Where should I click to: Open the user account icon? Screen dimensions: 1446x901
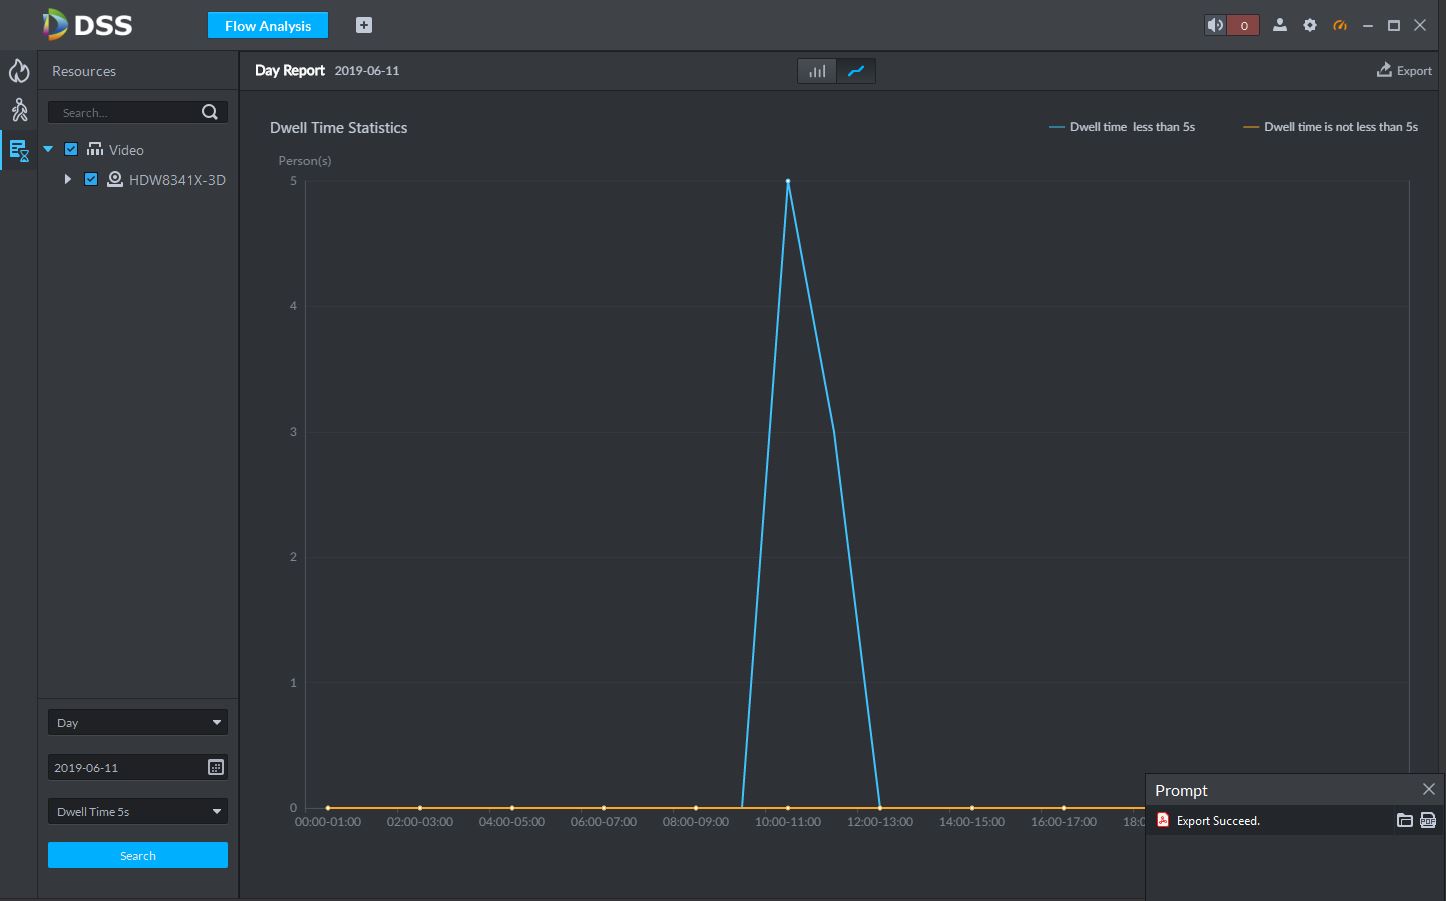click(1279, 26)
